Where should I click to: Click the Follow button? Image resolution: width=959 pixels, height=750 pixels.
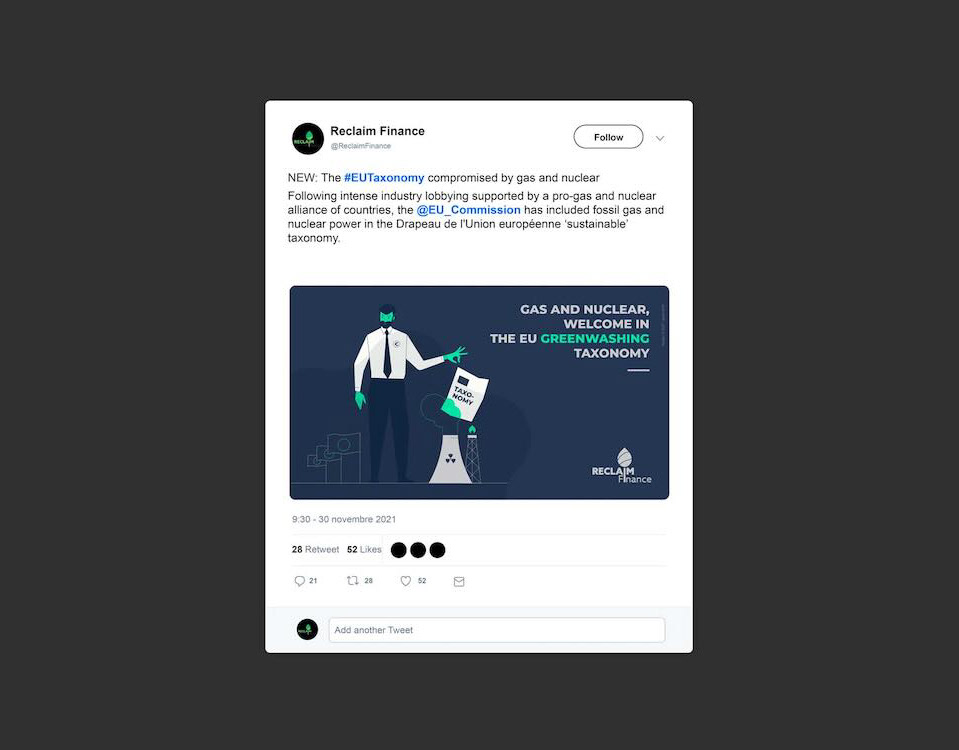pos(608,137)
